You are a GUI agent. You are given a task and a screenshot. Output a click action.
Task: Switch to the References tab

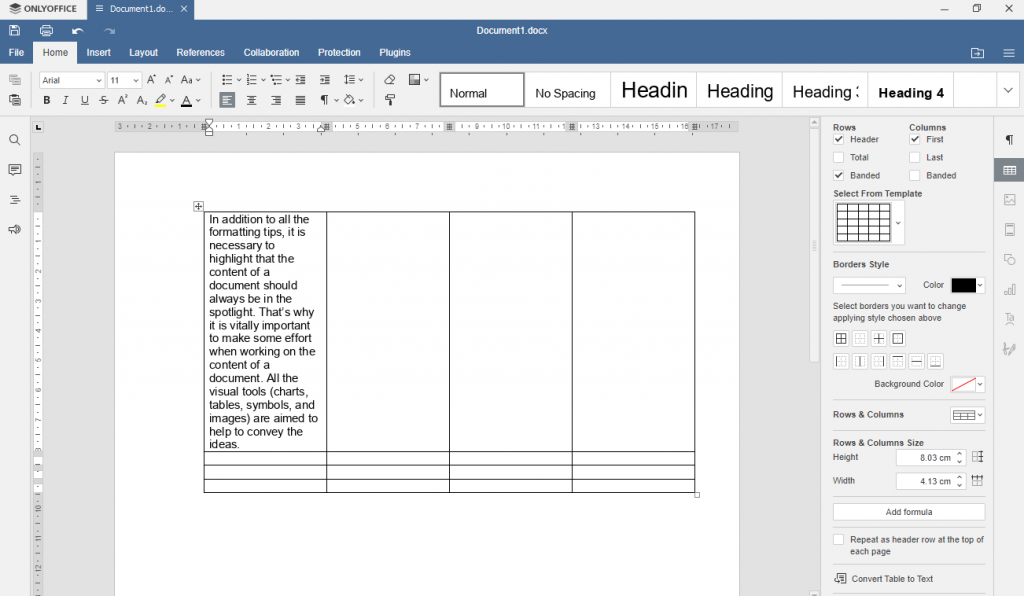pos(200,52)
